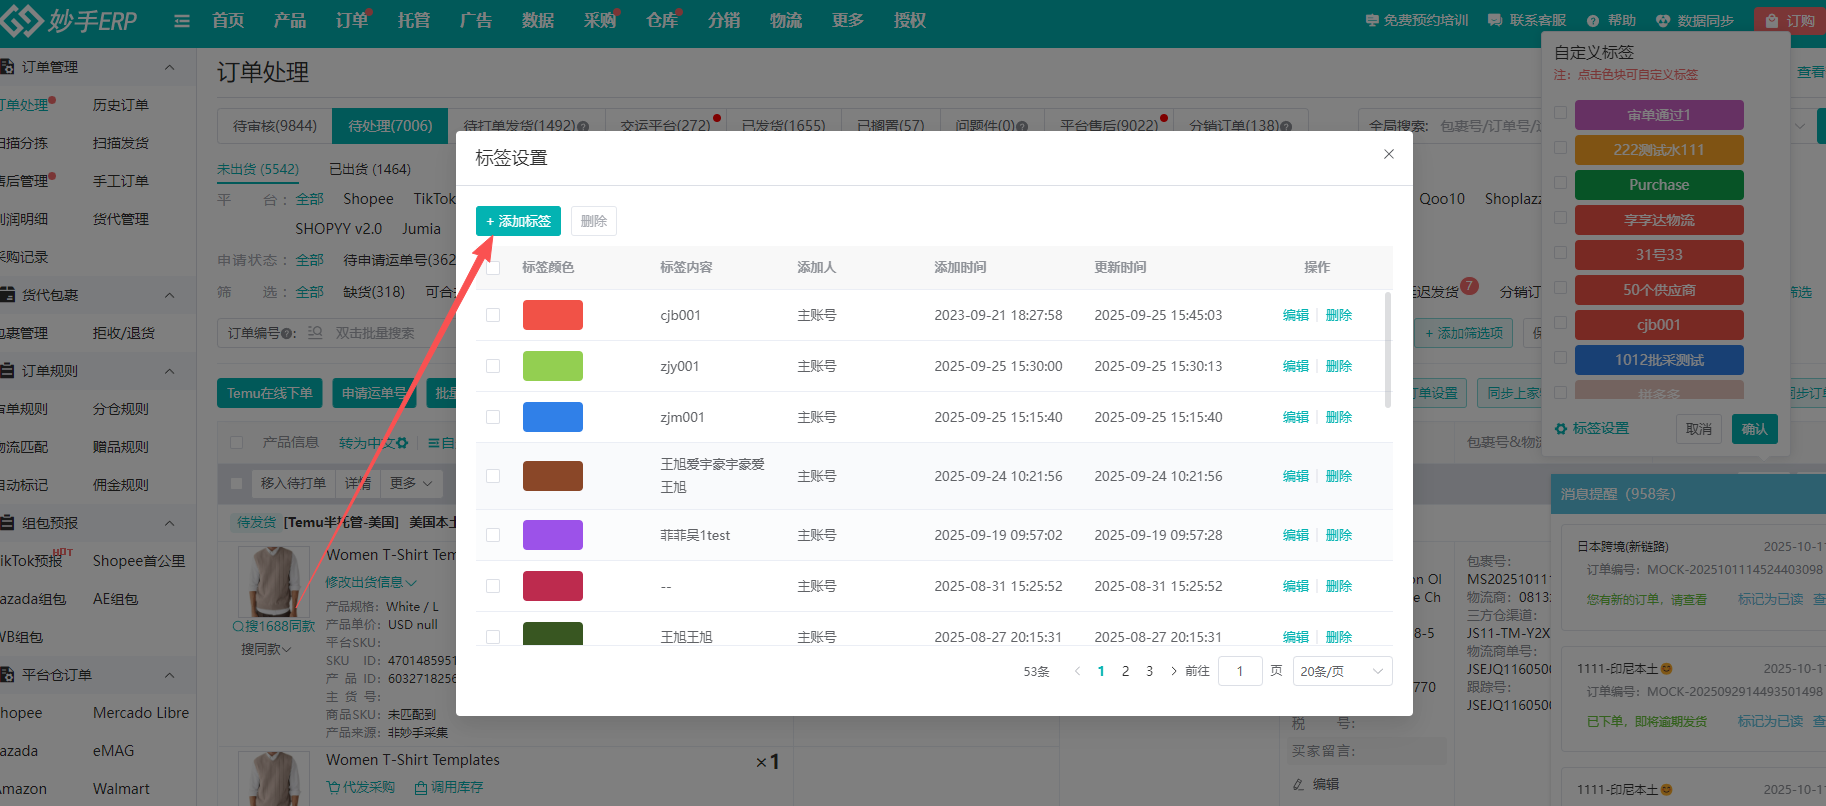Viewport: 1826px width, 806px height.
Task: Click the 联系客服 chat icon
Action: (1495, 21)
